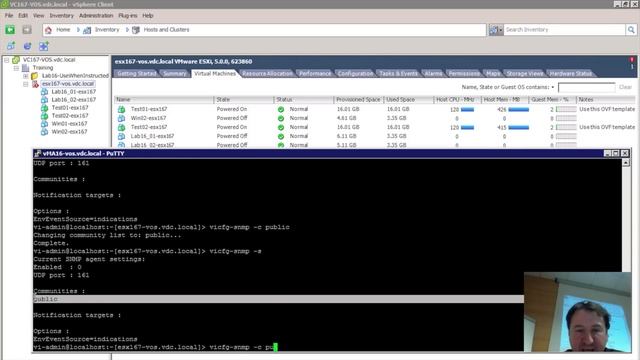Switch to the Summary tab
The image size is (640, 360).
pos(174,73)
